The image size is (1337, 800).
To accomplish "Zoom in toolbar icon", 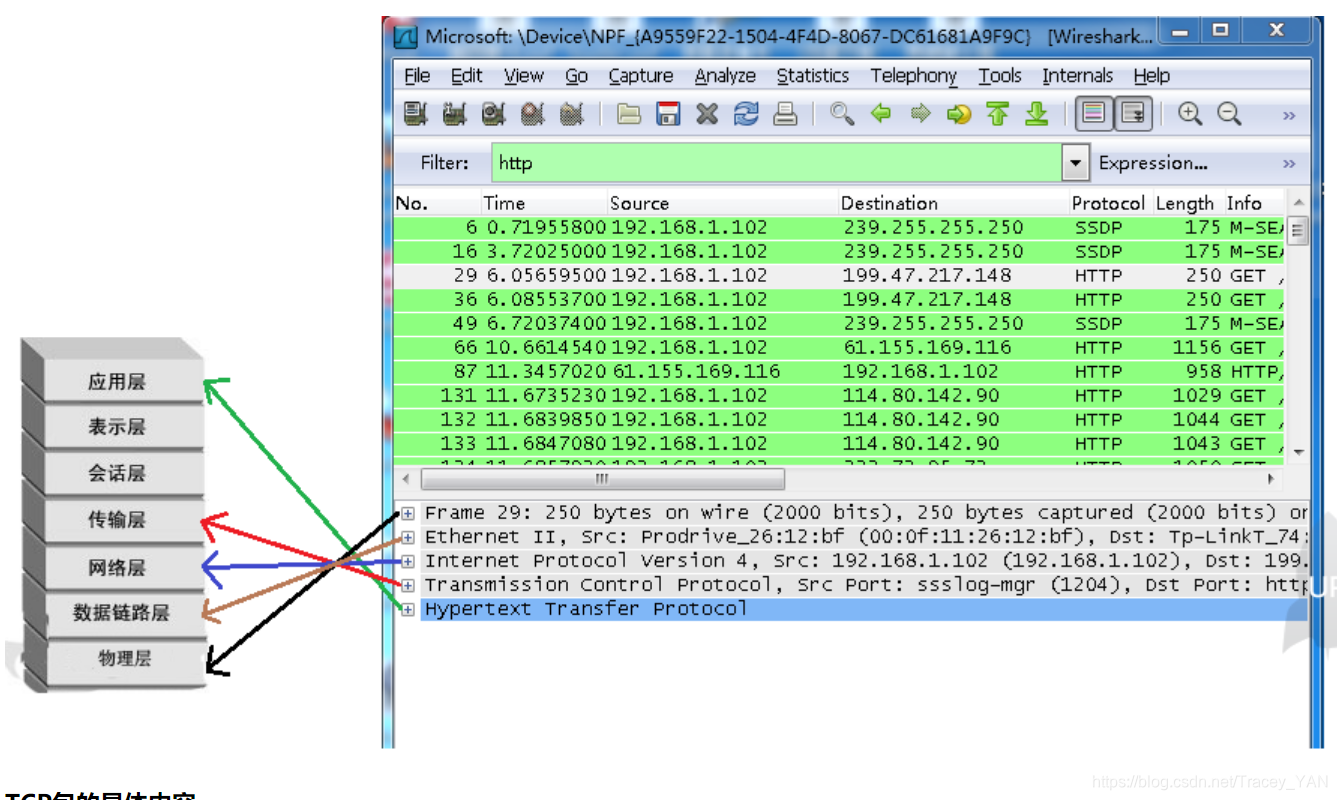I will click(1189, 114).
